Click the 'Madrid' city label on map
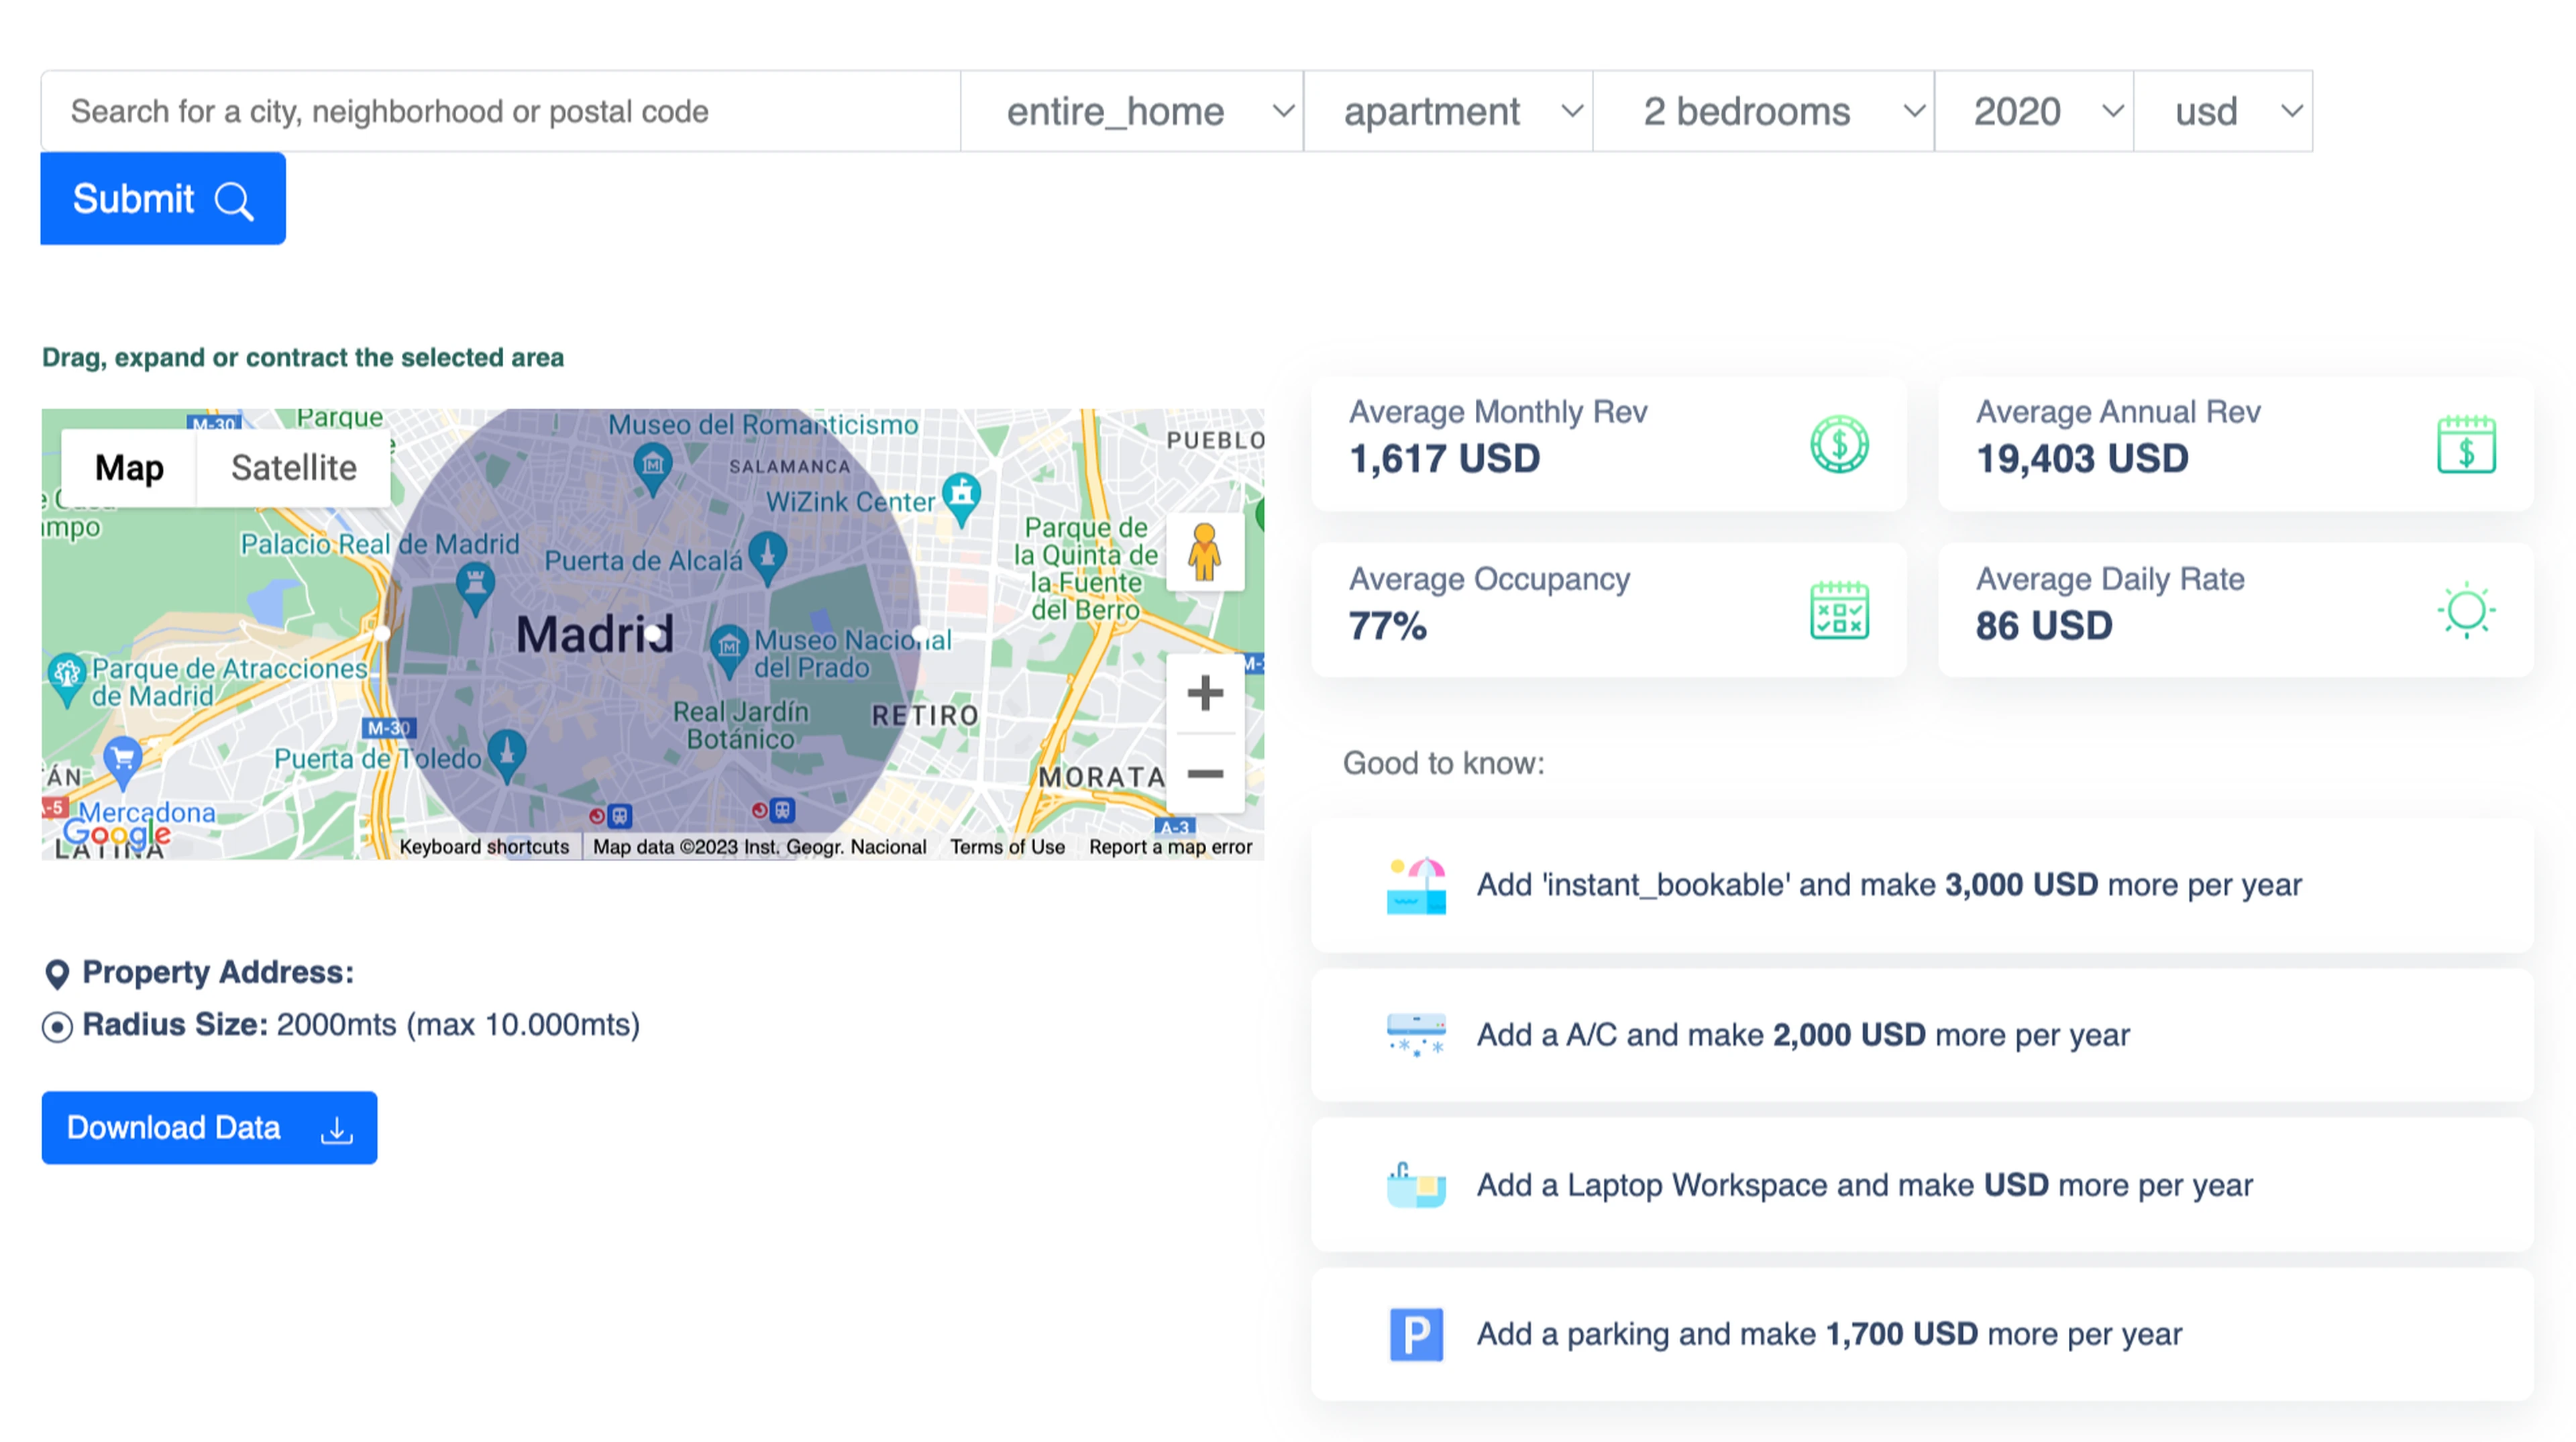Viewport: 2576px width, 1442px height. 595,634
